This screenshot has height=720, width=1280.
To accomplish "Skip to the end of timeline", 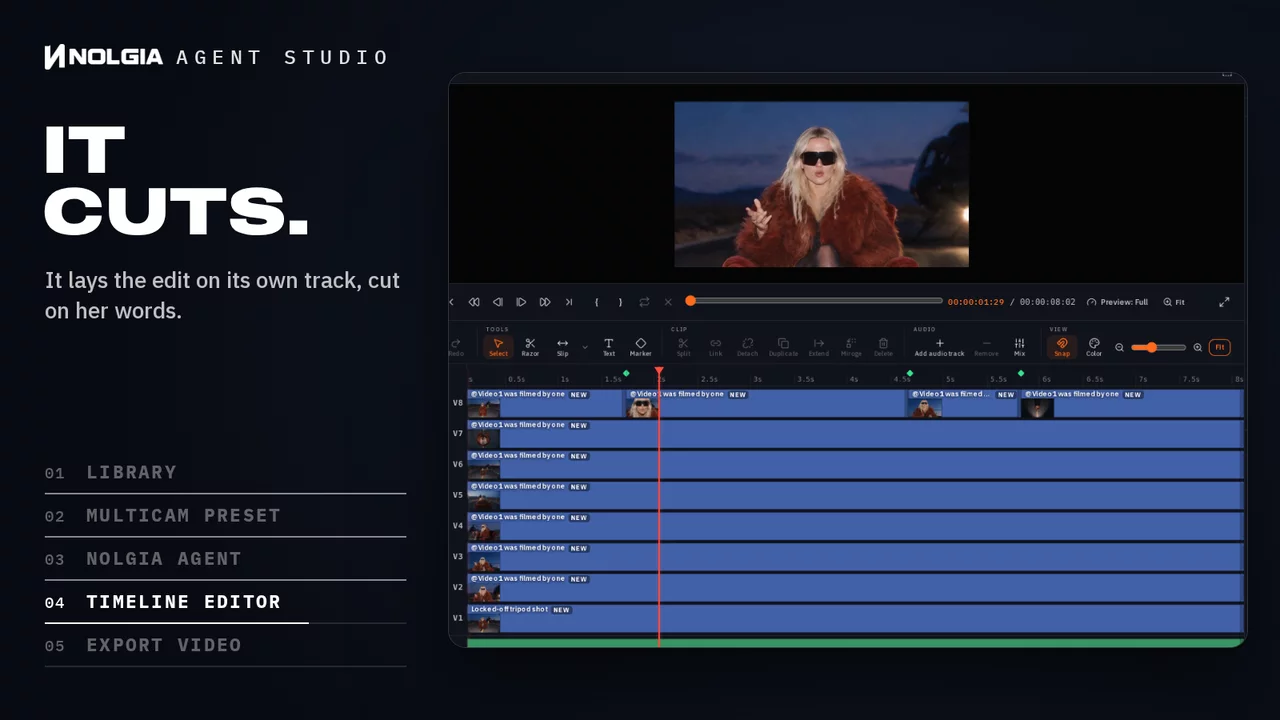I will click(569, 302).
